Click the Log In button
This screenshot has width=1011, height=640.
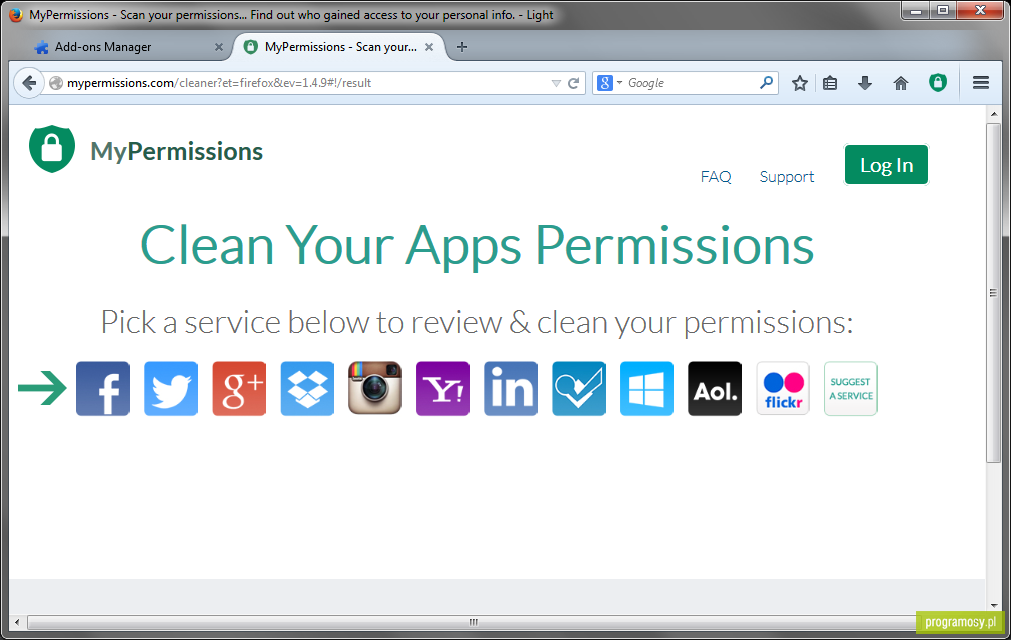pos(887,165)
